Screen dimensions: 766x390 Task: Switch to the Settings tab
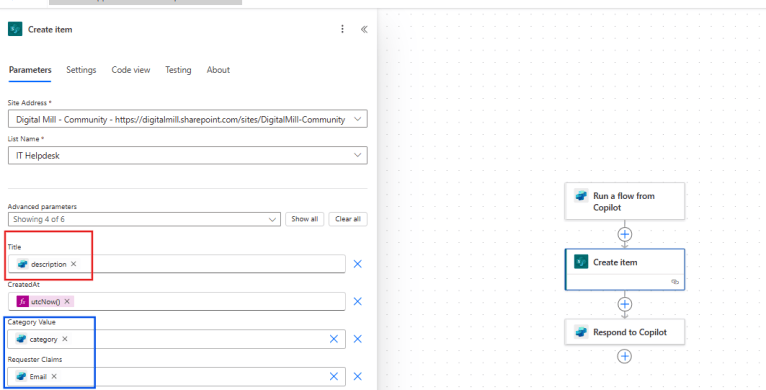[81, 70]
